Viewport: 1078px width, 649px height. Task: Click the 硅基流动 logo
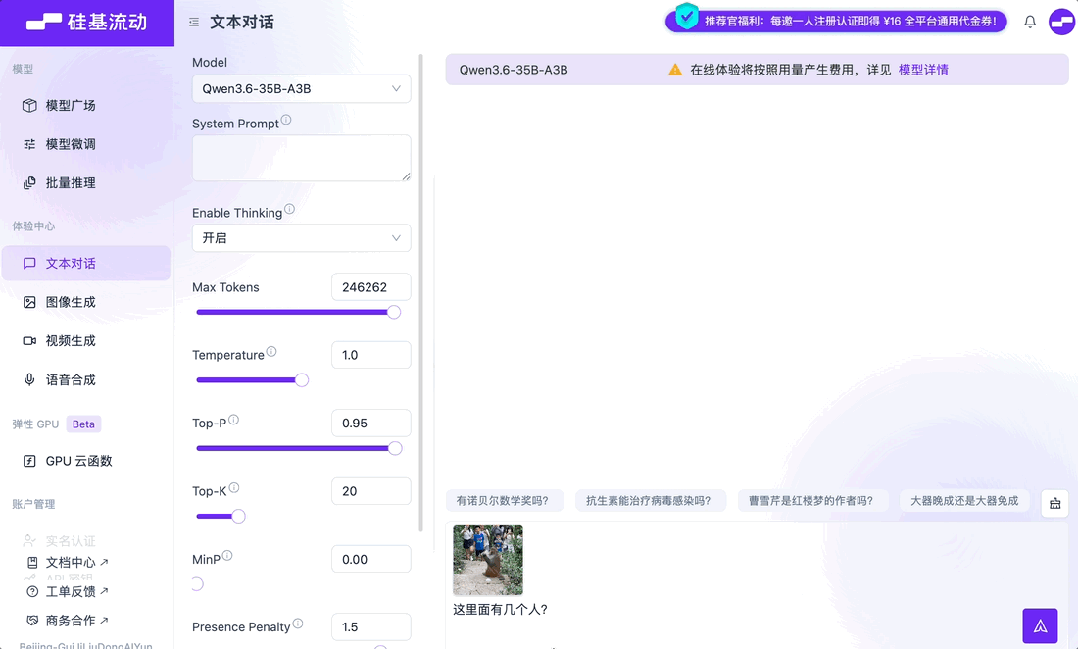[87, 22]
